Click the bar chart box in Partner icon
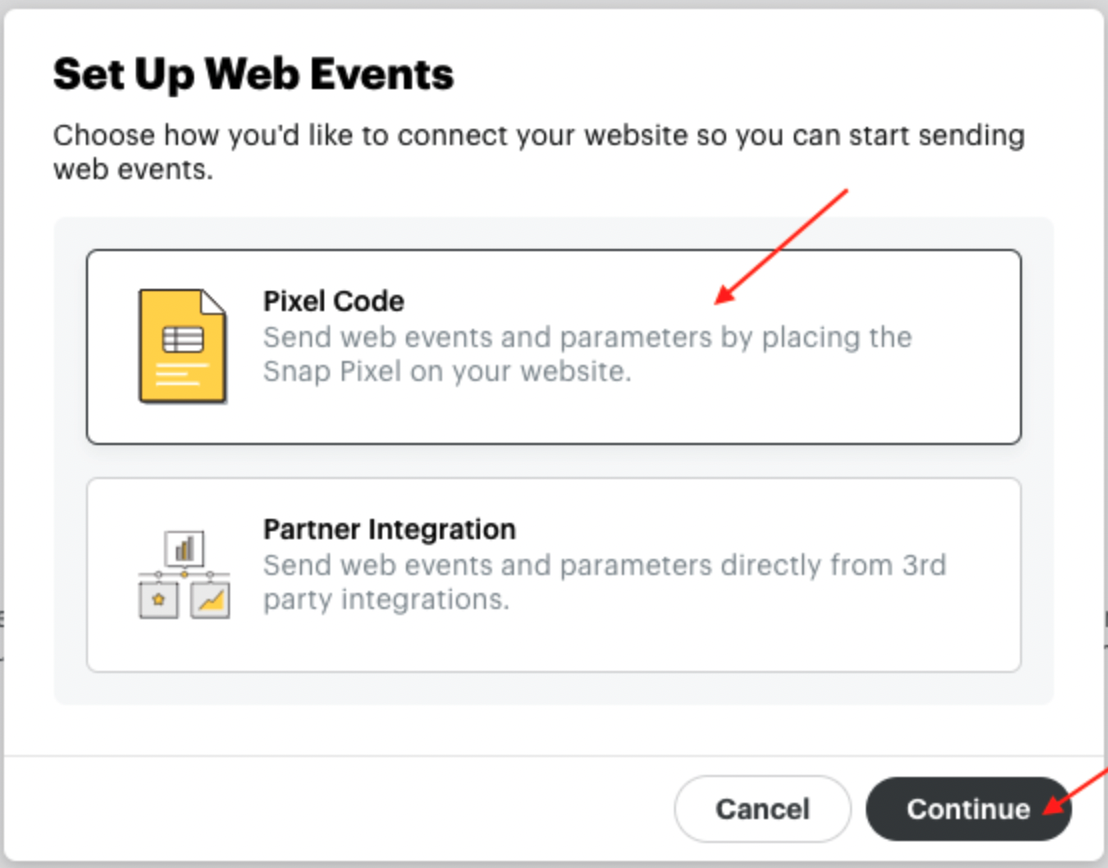Image resolution: width=1108 pixels, height=868 pixels. (x=184, y=549)
